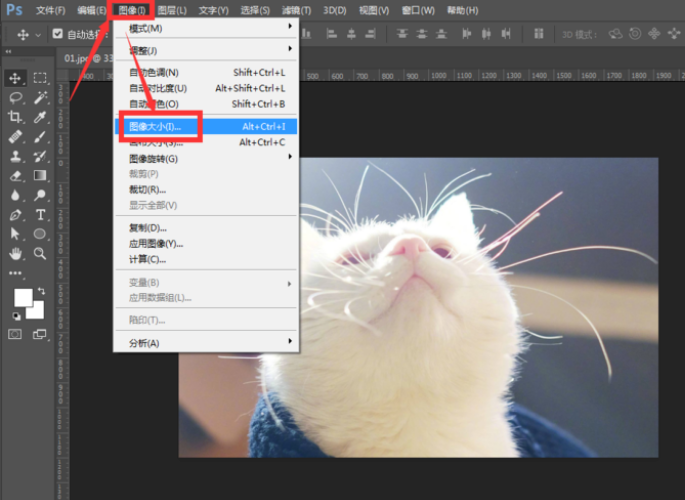The height and width of the screenshot is (500, 685).
Task: Toggle the 自动选择 checkbox
Action: (58, 34)
